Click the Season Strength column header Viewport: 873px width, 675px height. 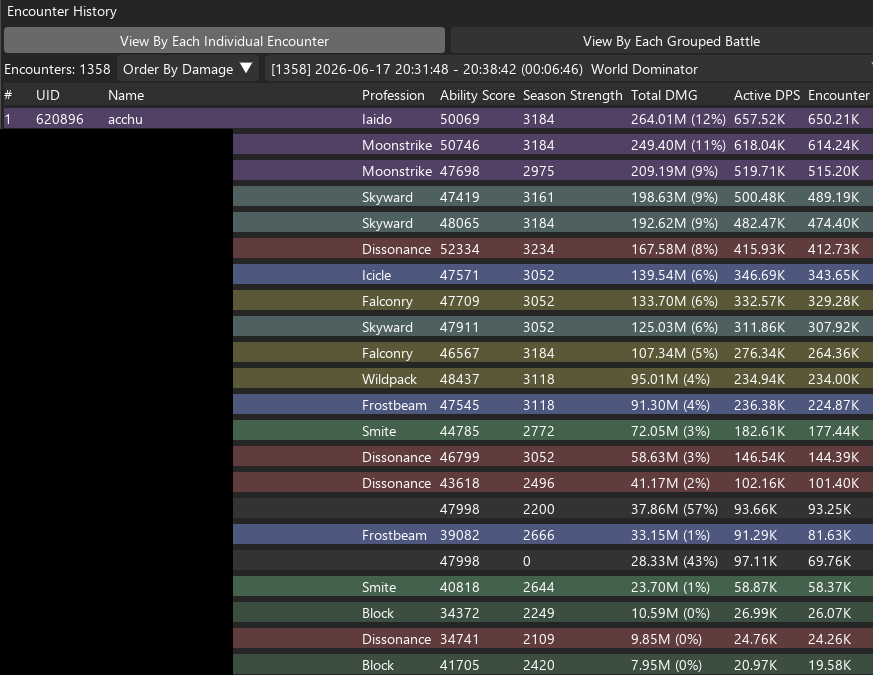pyautogui.click(x=572, y=95)
